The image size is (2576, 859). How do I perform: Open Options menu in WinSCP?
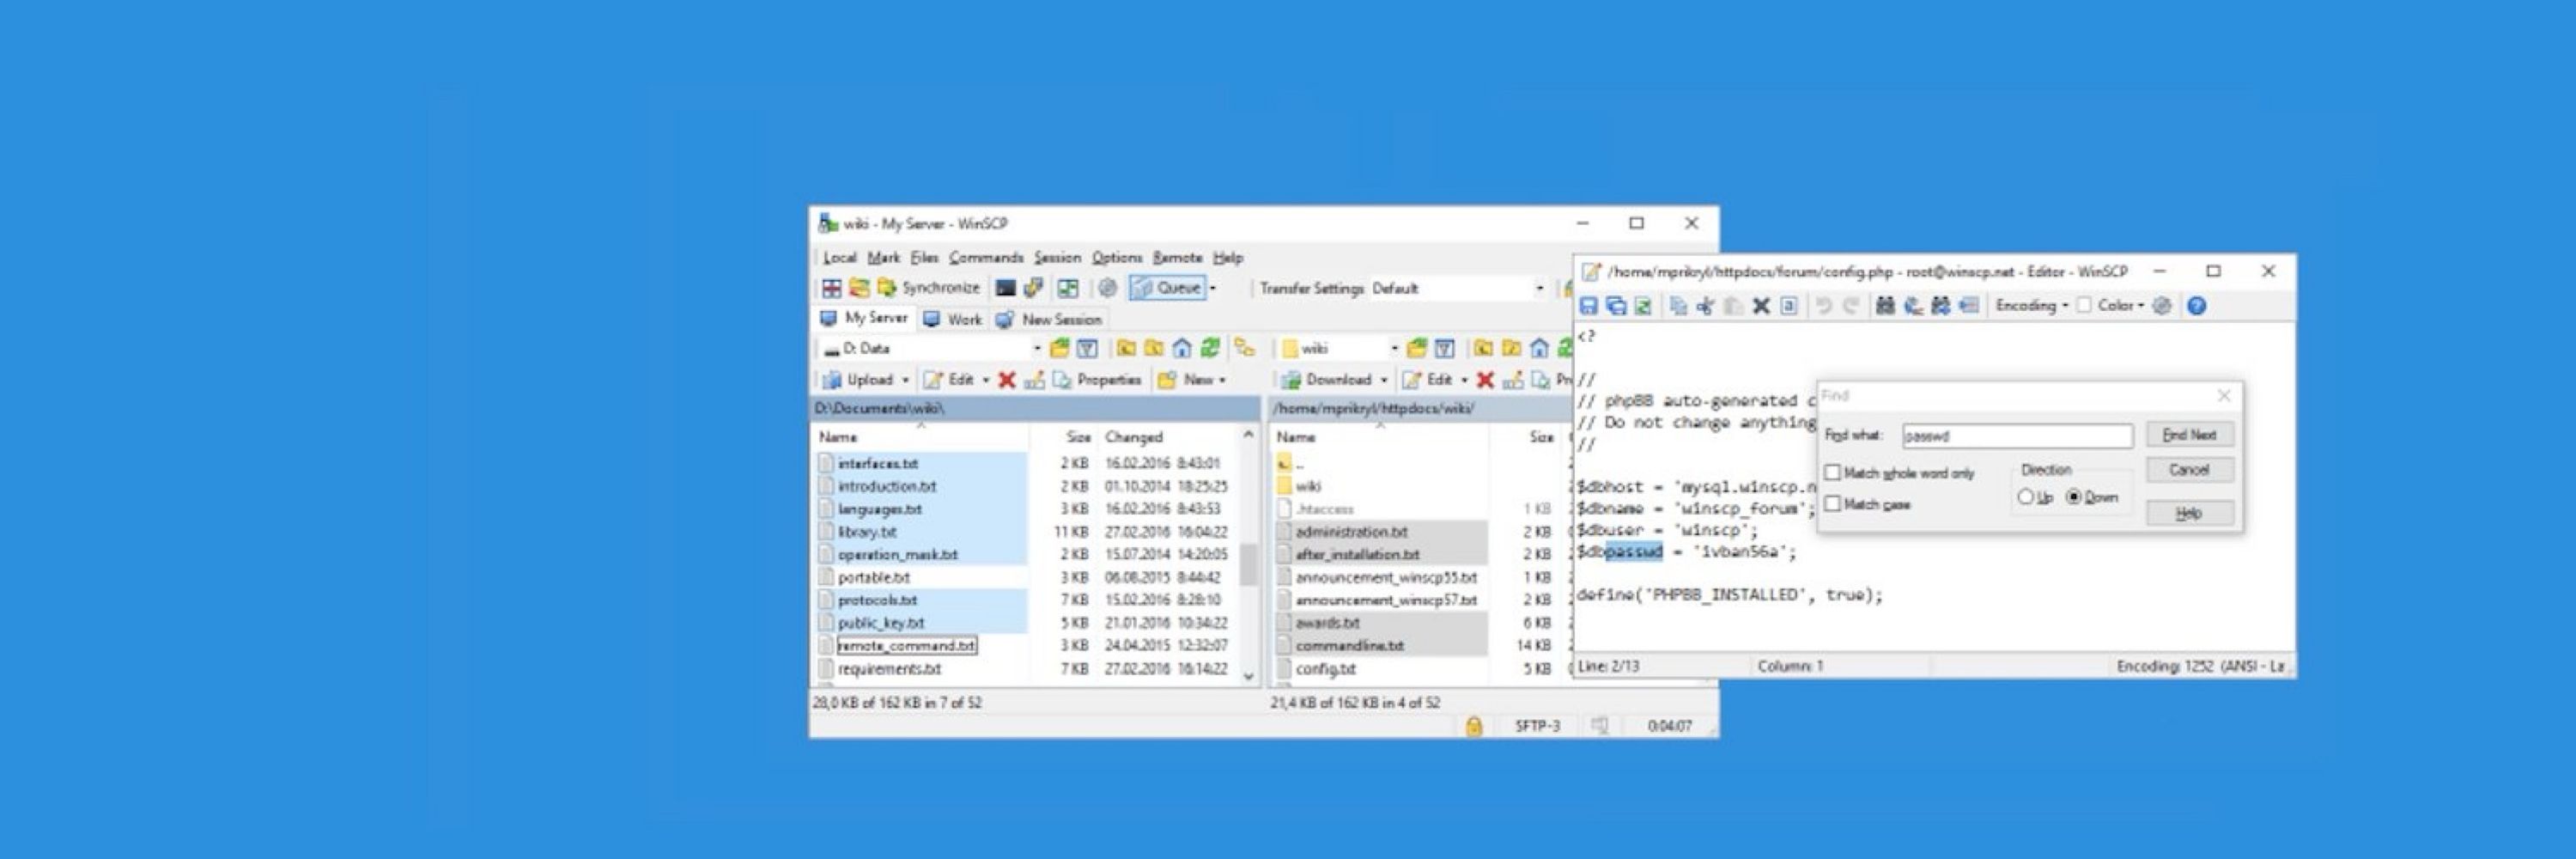pyautogui.click(x=1116, y=257)
